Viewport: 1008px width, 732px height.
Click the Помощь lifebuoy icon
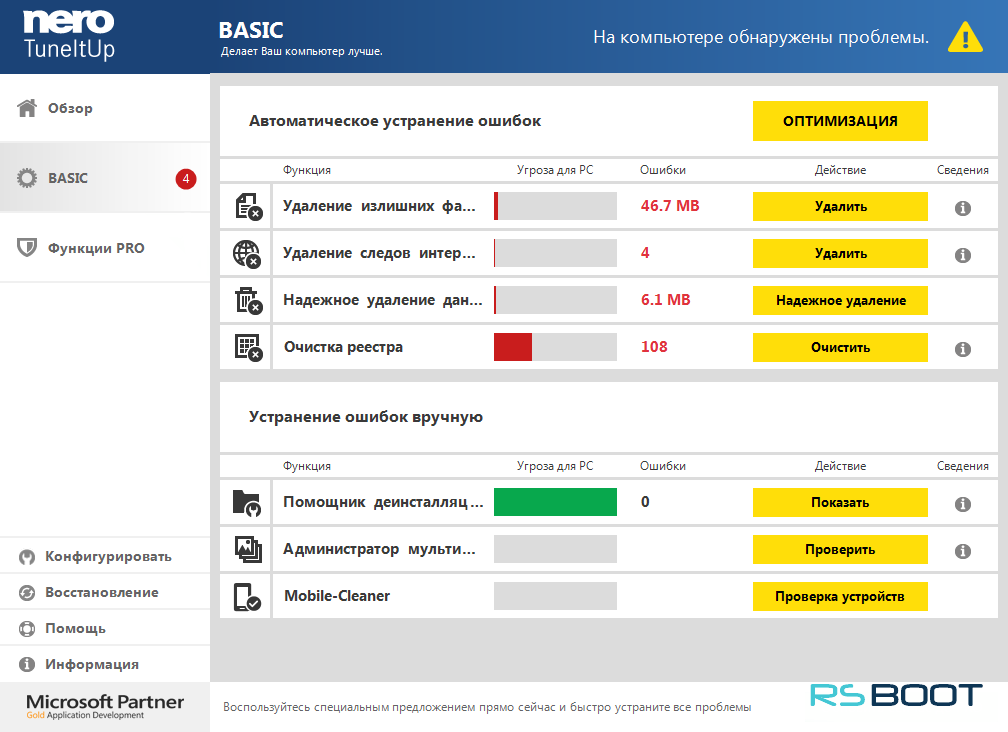(x=27, y=629)
